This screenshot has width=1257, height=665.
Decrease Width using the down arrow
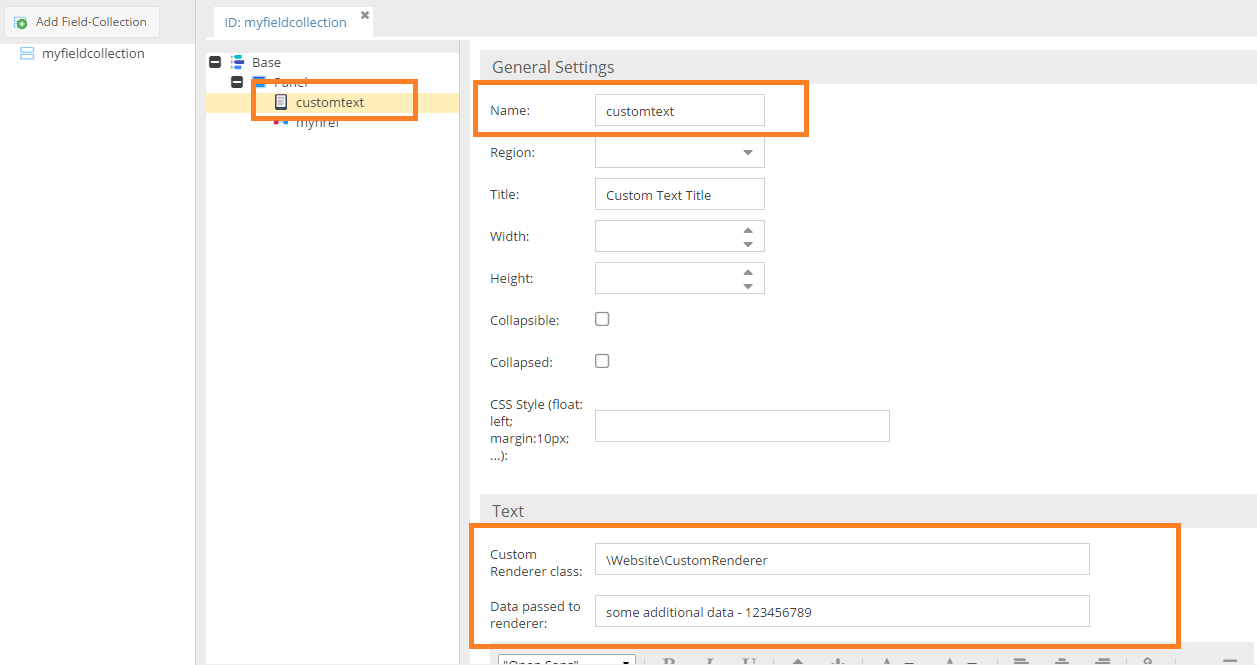(747, 244)
